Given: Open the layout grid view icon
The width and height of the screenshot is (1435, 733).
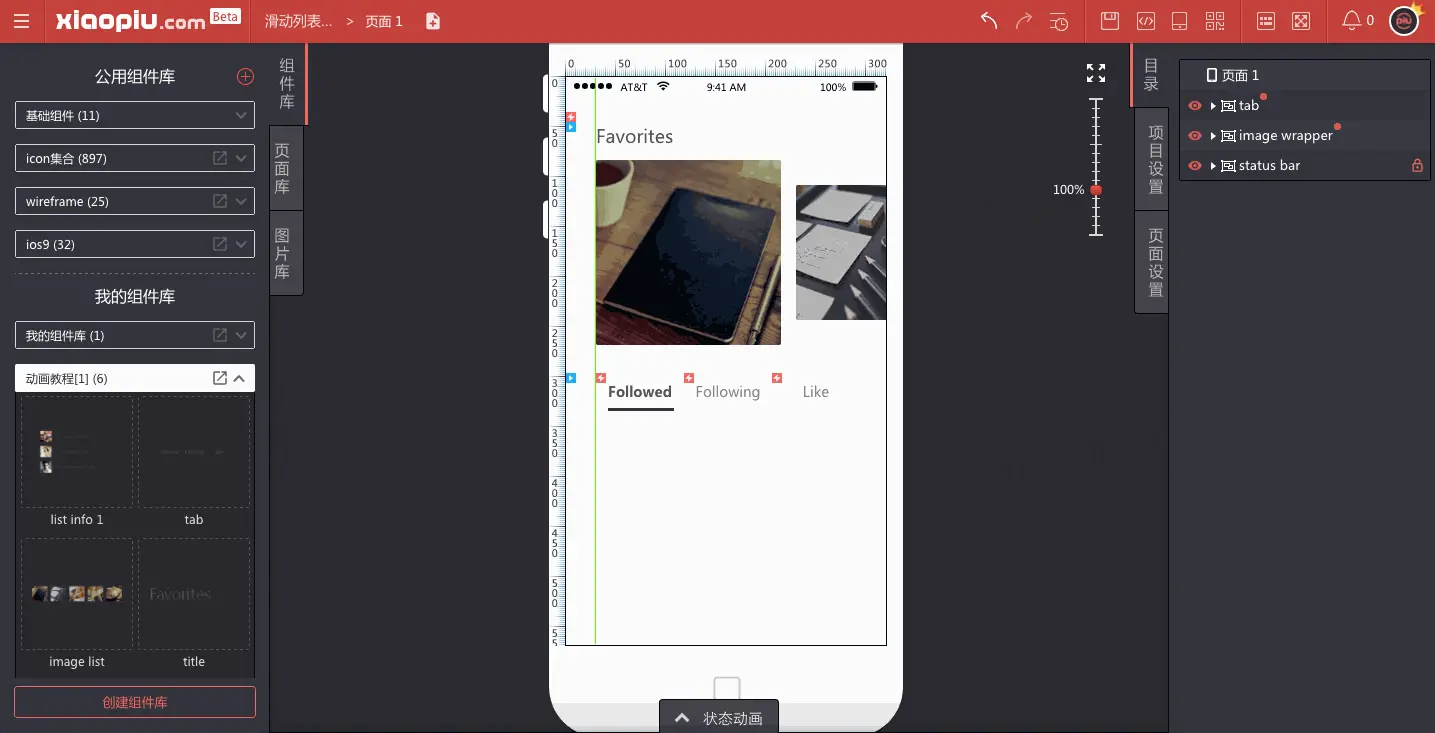Looking at the screenshot, I should point(1266,21).
